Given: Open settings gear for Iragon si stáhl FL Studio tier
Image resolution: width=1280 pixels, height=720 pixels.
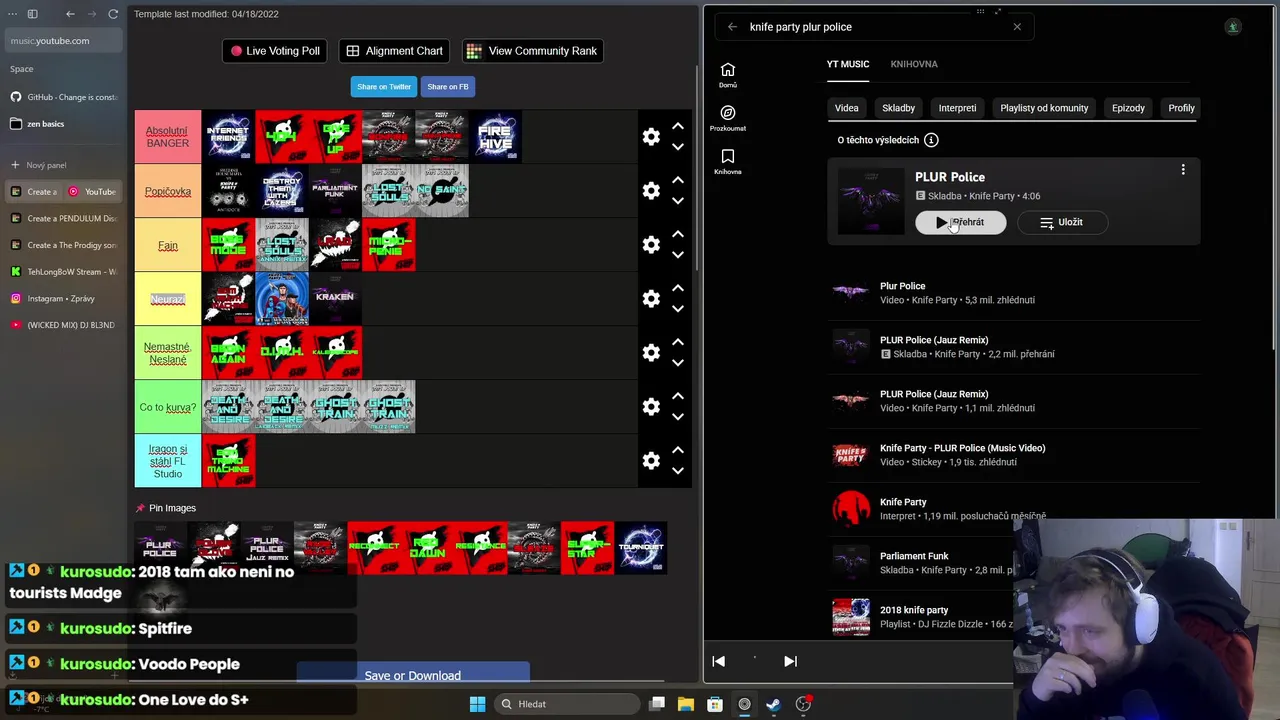Looking at the screenshot, I should pyautogui.click(x=651, y=461).
